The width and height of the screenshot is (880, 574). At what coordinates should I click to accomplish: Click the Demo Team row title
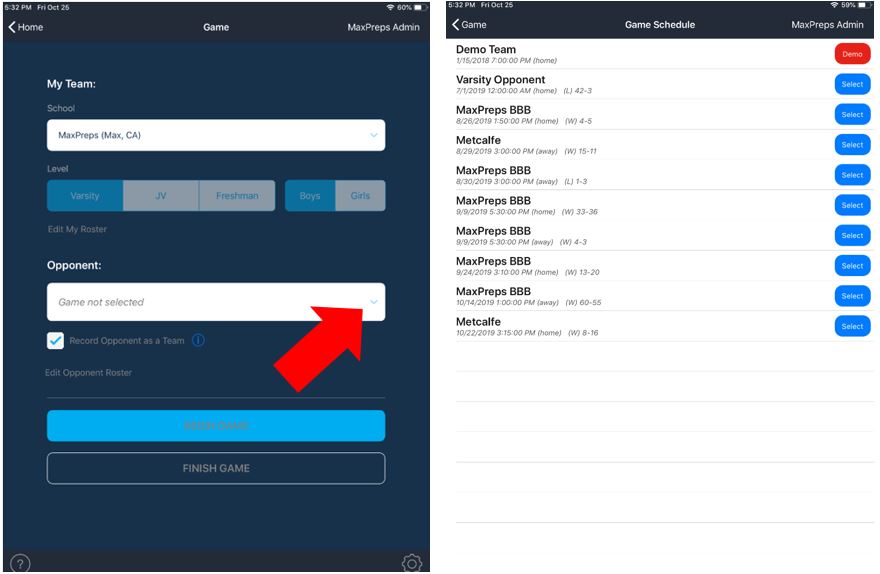pos(485,49)
